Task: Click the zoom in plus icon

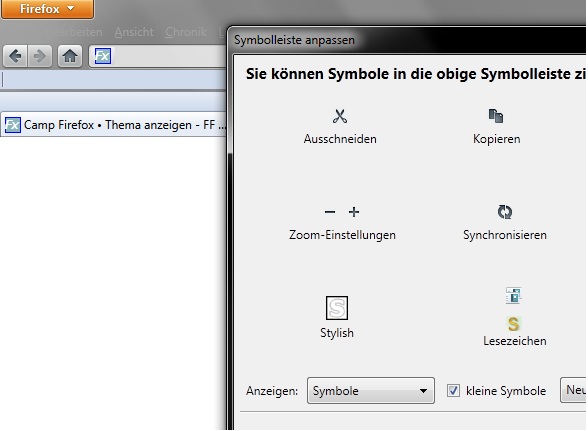Action: point(354,212)
